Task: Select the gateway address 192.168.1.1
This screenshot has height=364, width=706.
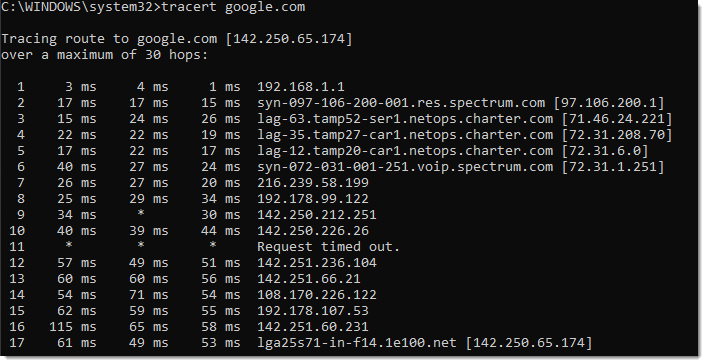Action: click(x=301, y=86)
